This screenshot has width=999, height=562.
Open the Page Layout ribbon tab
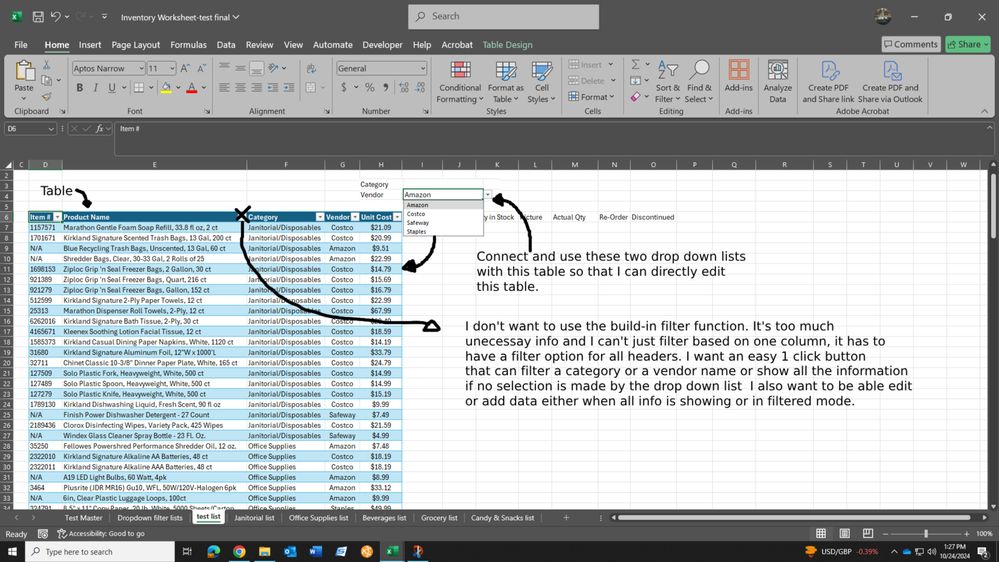click(x=136, y=45)
